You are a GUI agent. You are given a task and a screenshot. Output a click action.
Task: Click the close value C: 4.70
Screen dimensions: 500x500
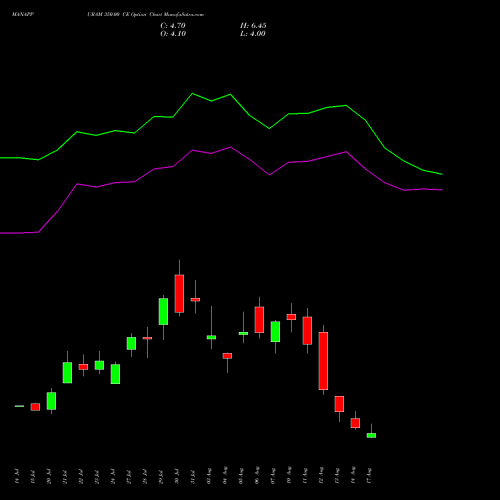(x=173, y=25)
